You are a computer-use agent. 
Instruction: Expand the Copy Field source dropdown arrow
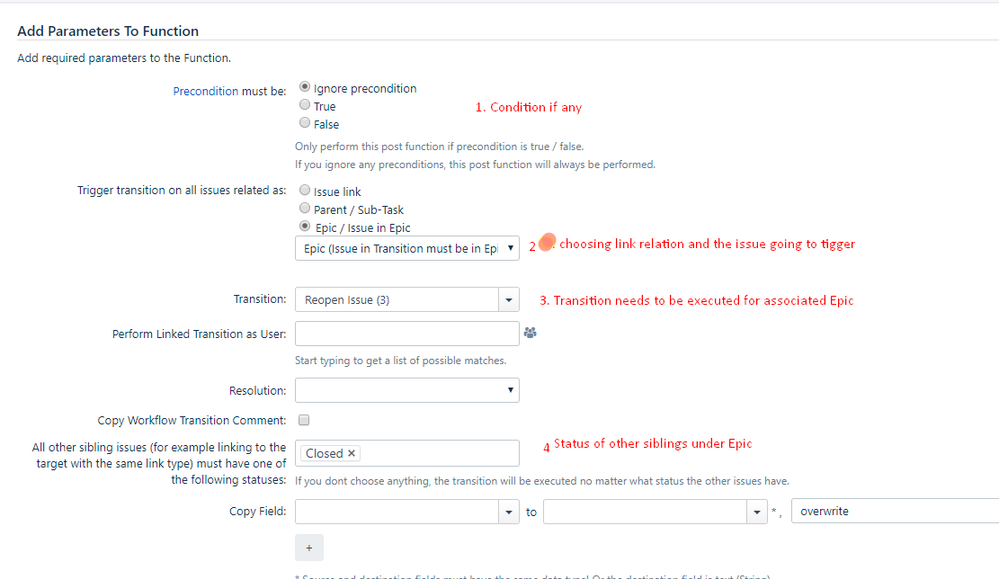coord(509,511)
